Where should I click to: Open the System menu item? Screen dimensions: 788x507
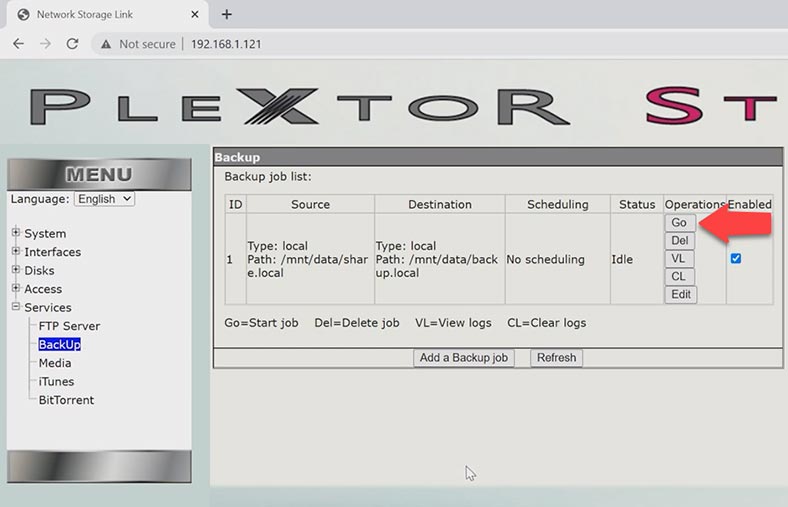[45, 234]
